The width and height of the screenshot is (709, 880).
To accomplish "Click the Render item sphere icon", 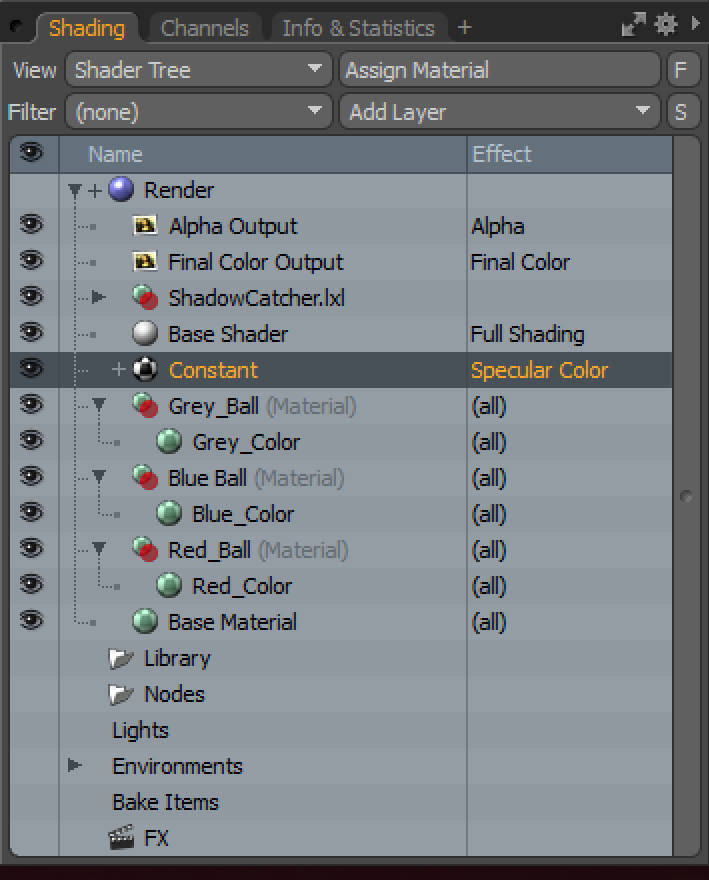I will coord(121,190).
